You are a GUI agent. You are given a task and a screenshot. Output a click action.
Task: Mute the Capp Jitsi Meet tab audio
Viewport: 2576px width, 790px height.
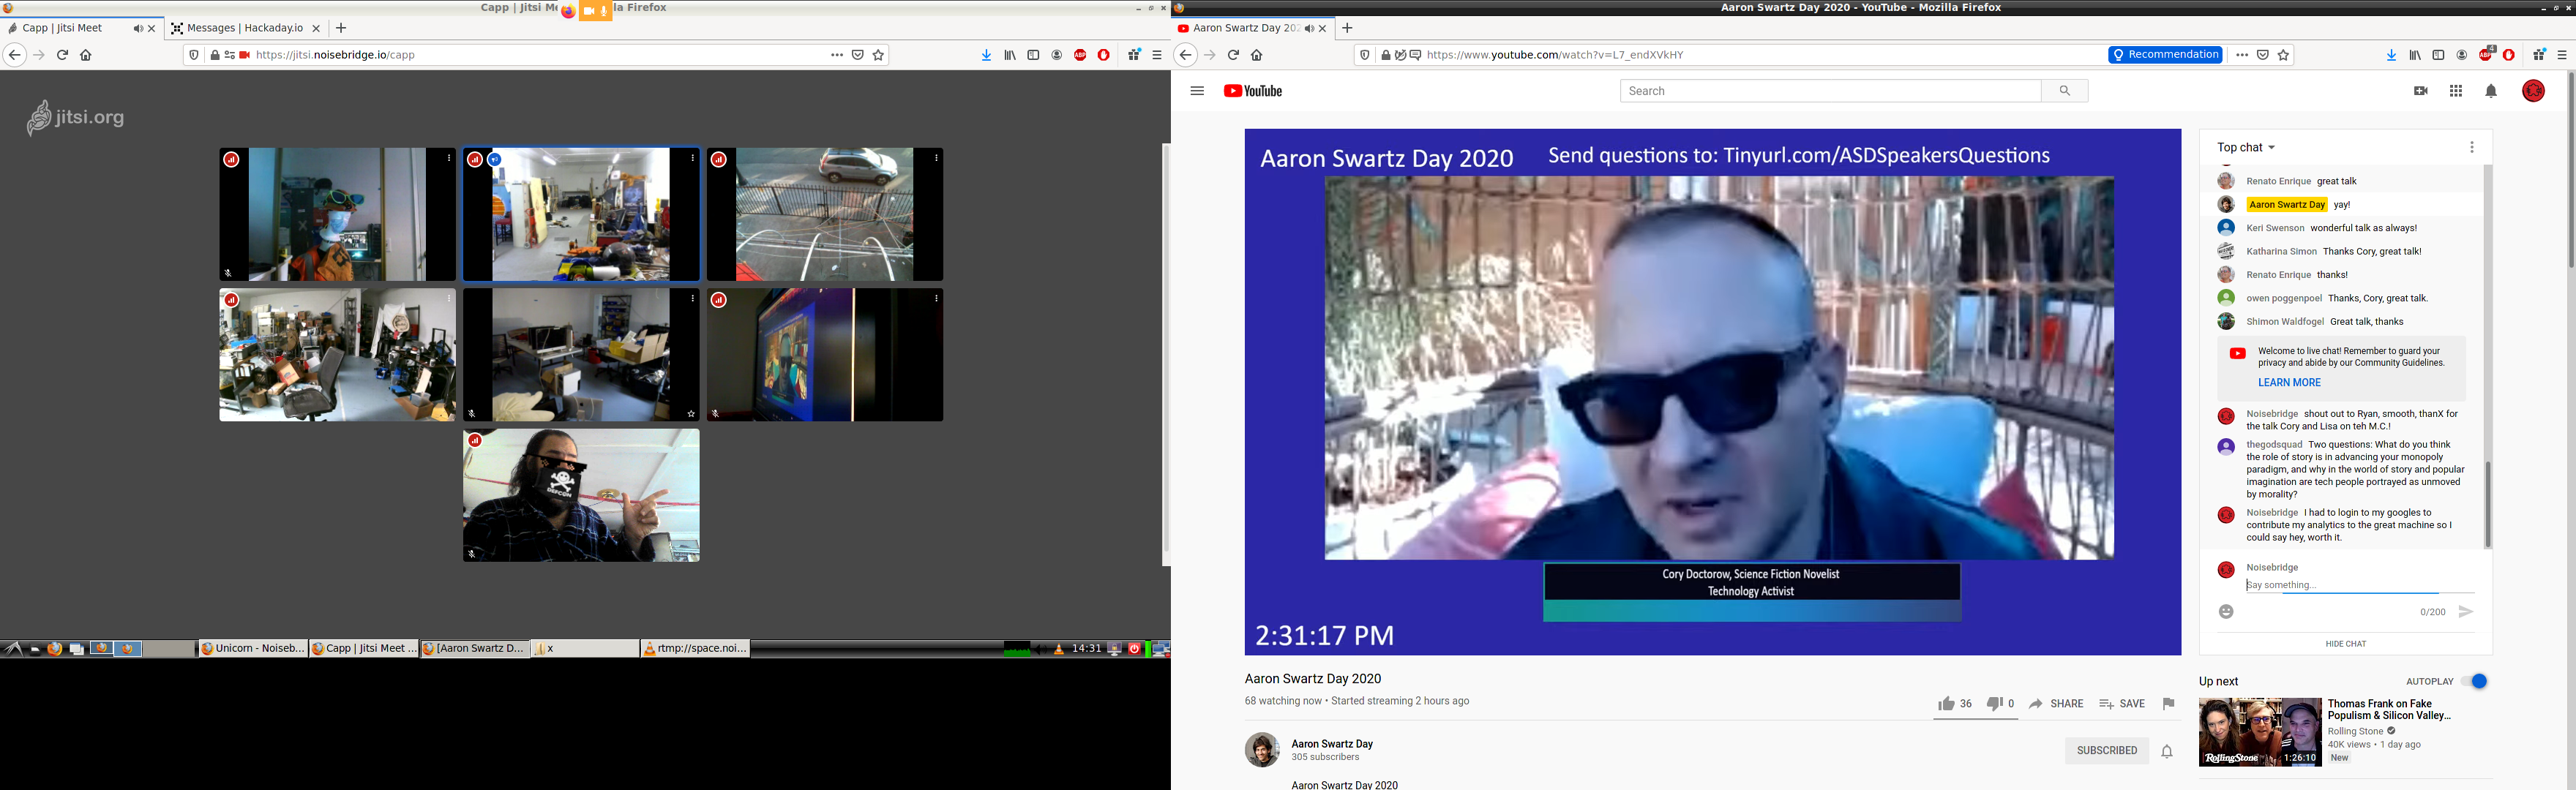pyautogui.click(x=138, y=28)
